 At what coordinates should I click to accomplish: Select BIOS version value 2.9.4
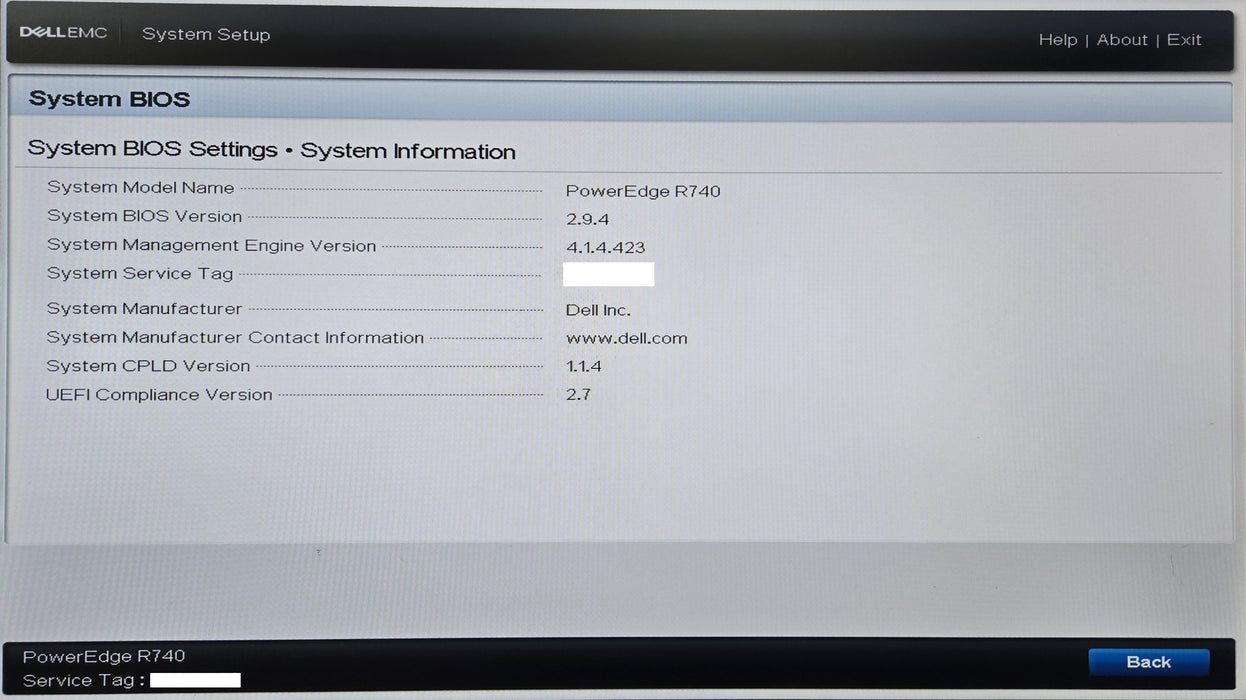tap(587, 219)
